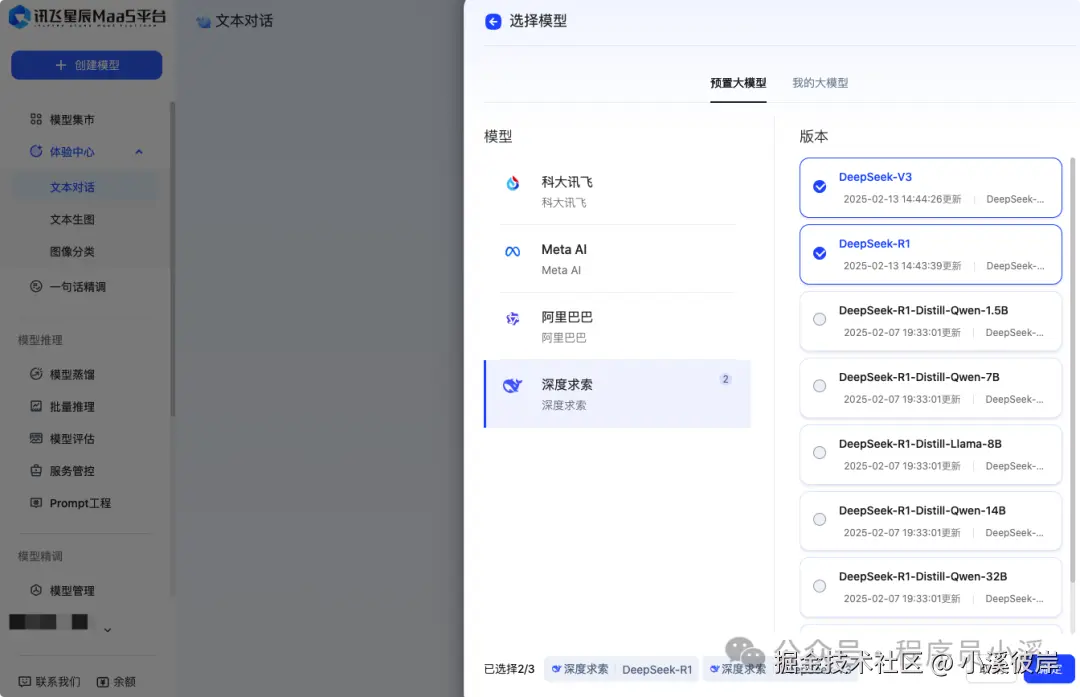This screenshot has height=697, width=1080.
Task: Click the 一句话精调 sidebar icon
Action: [36, 286]
